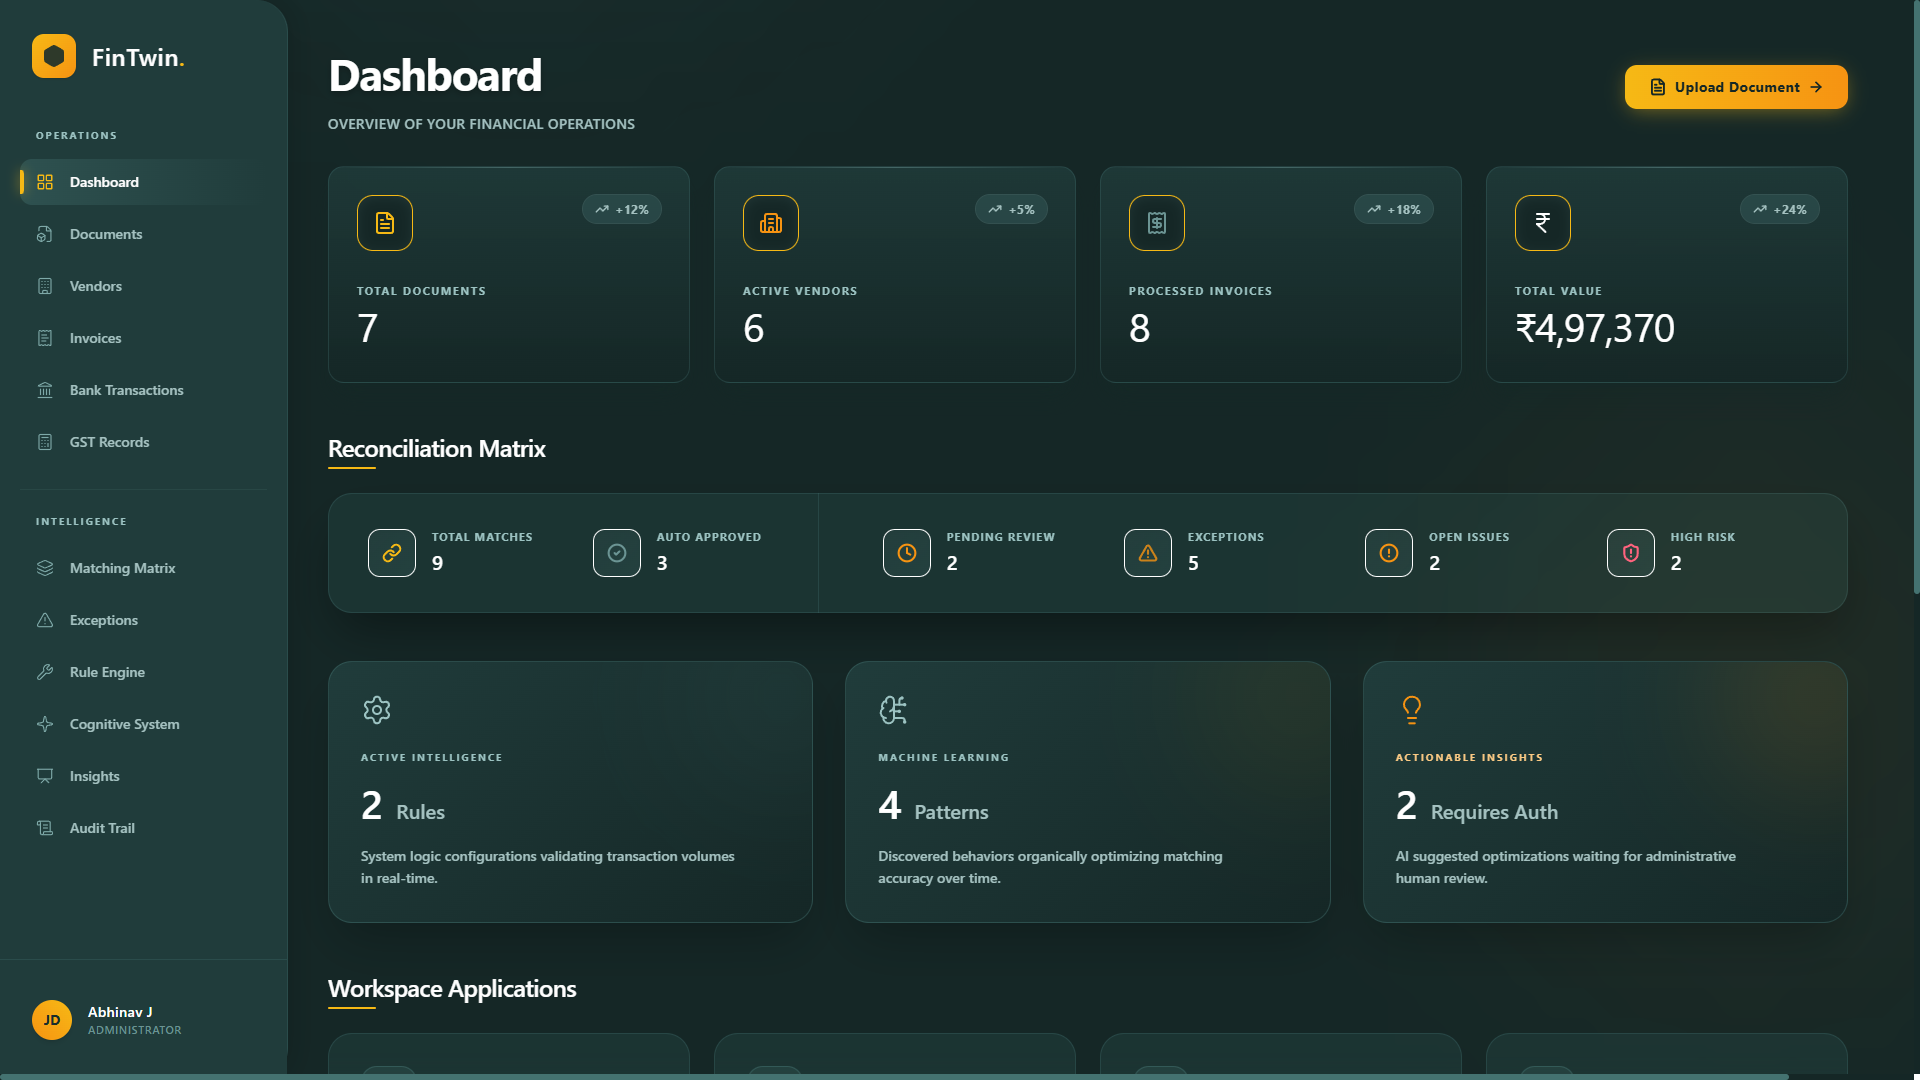Image resolution: width=1920 pixels, height=1080 pixels.
Task: Click the FinTwin logo icon
Action: click(53, 56)
